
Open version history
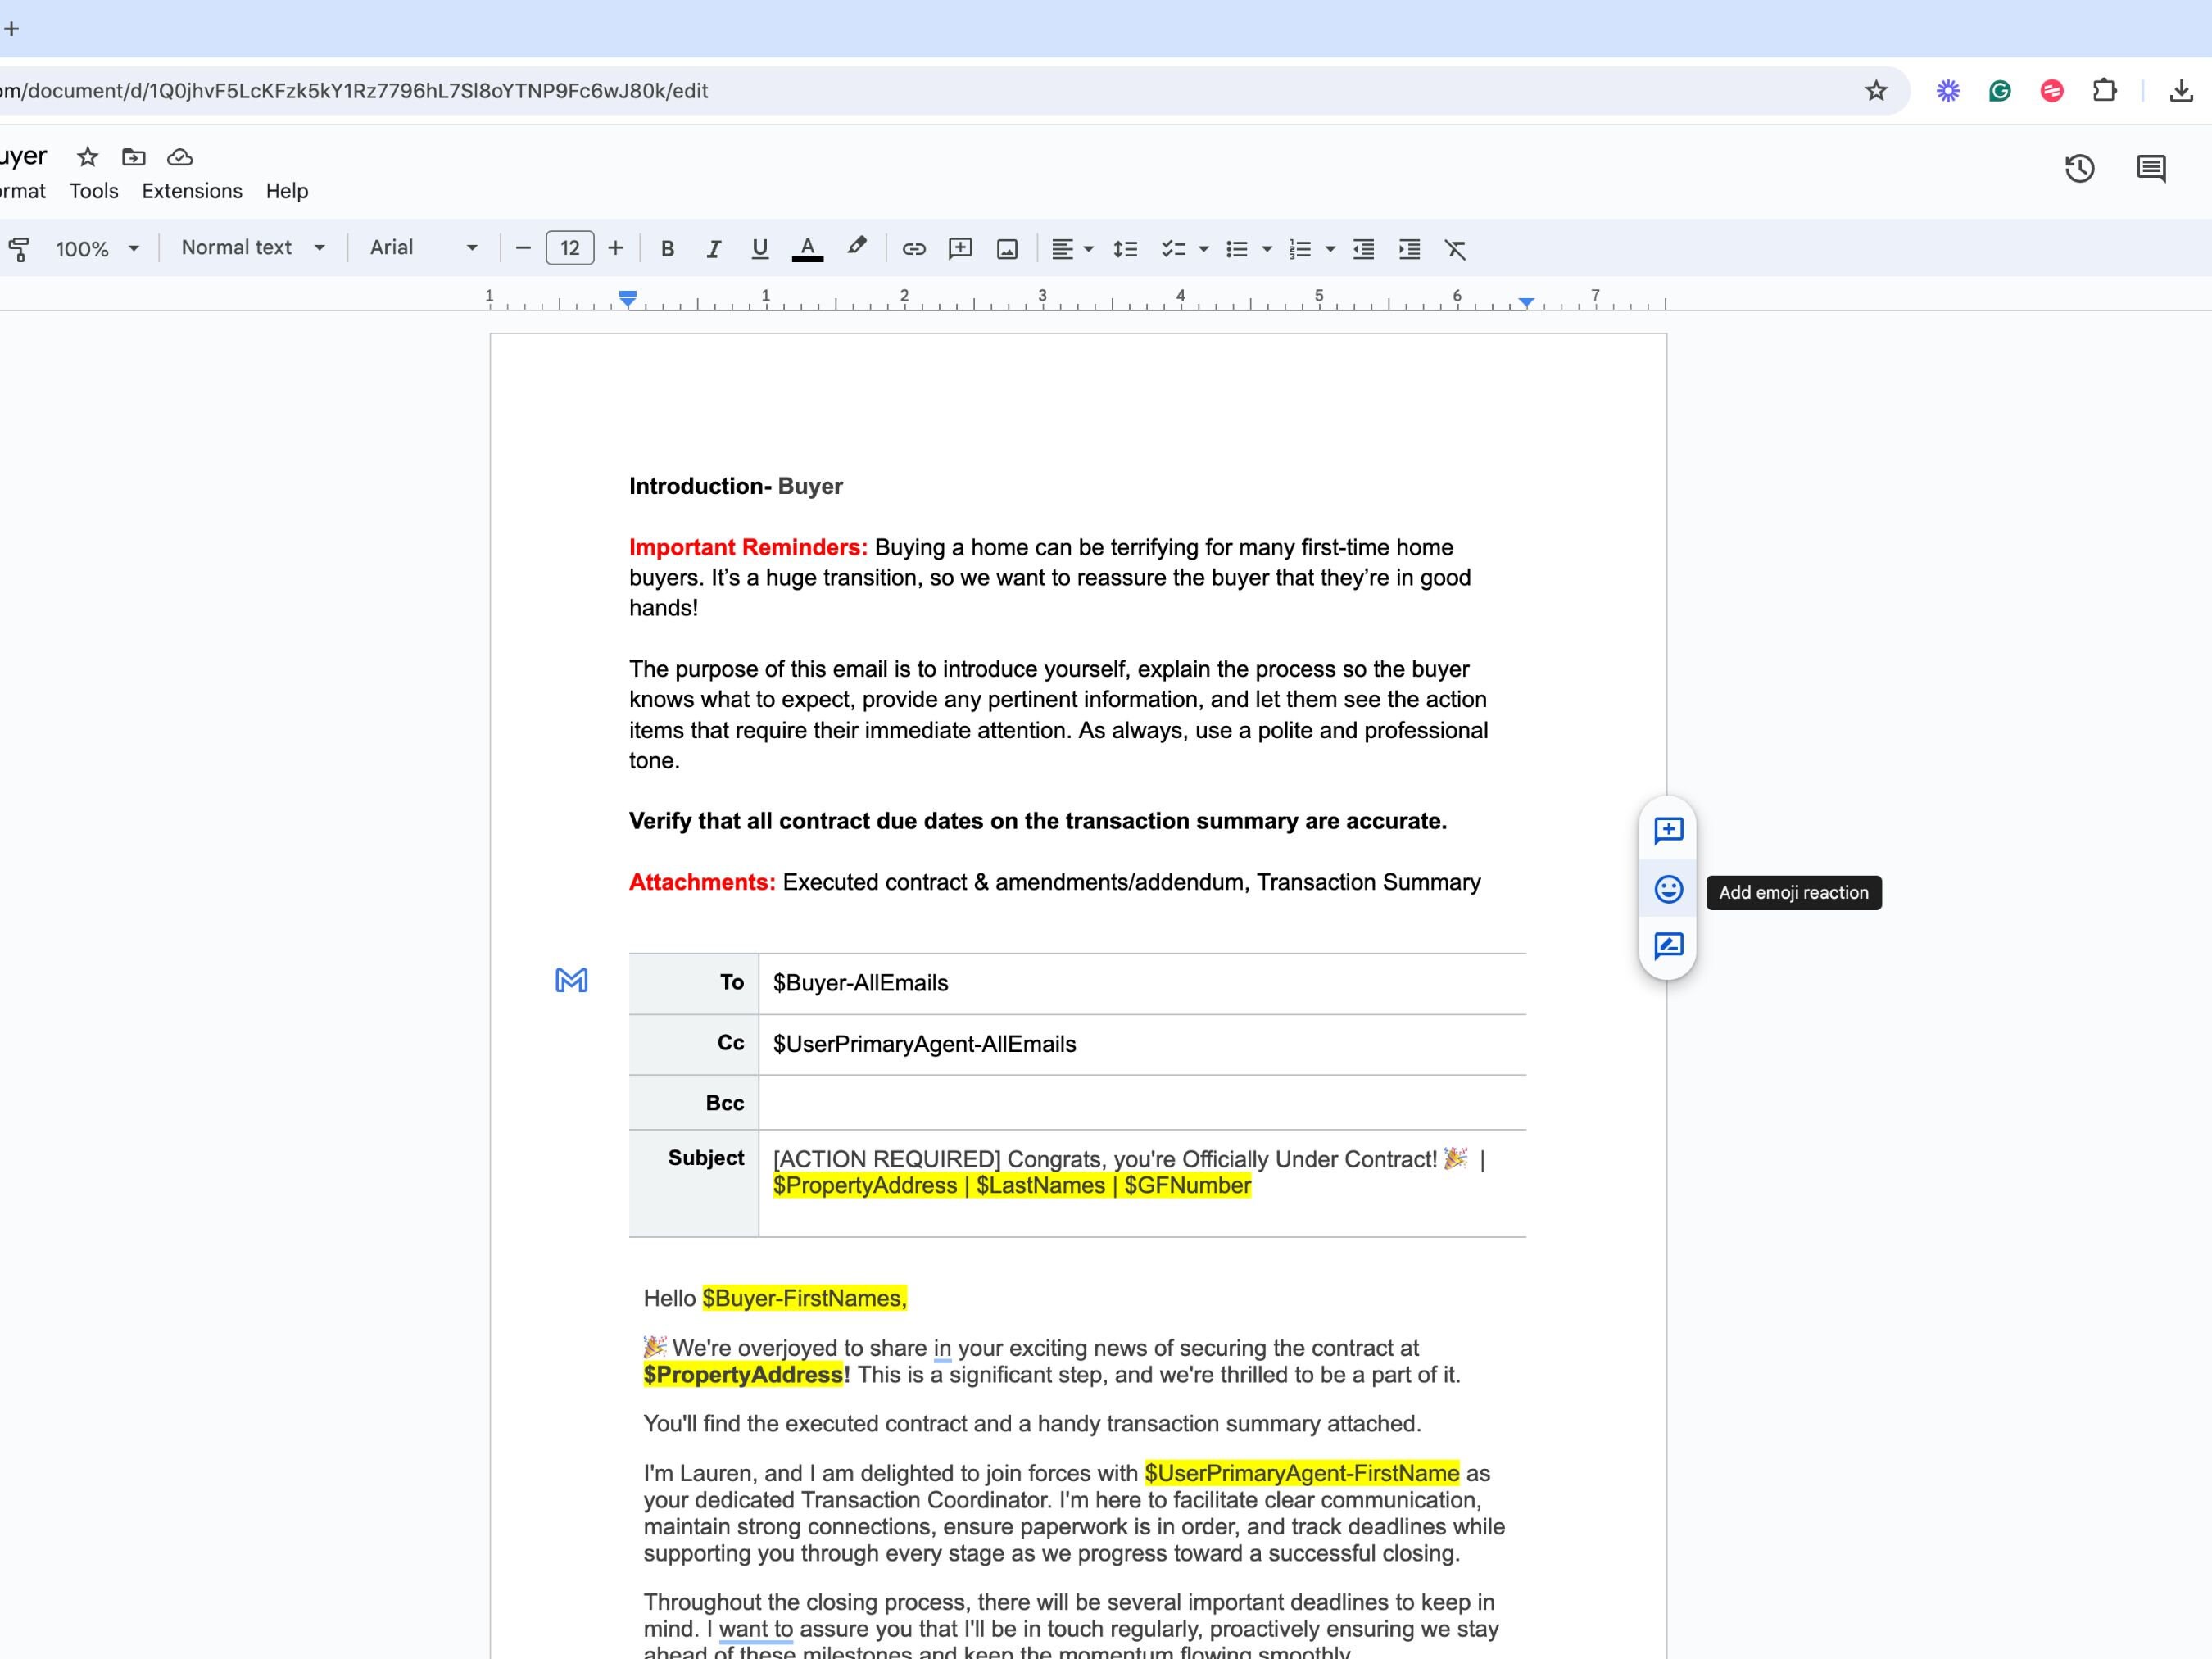click(2080, 169)
